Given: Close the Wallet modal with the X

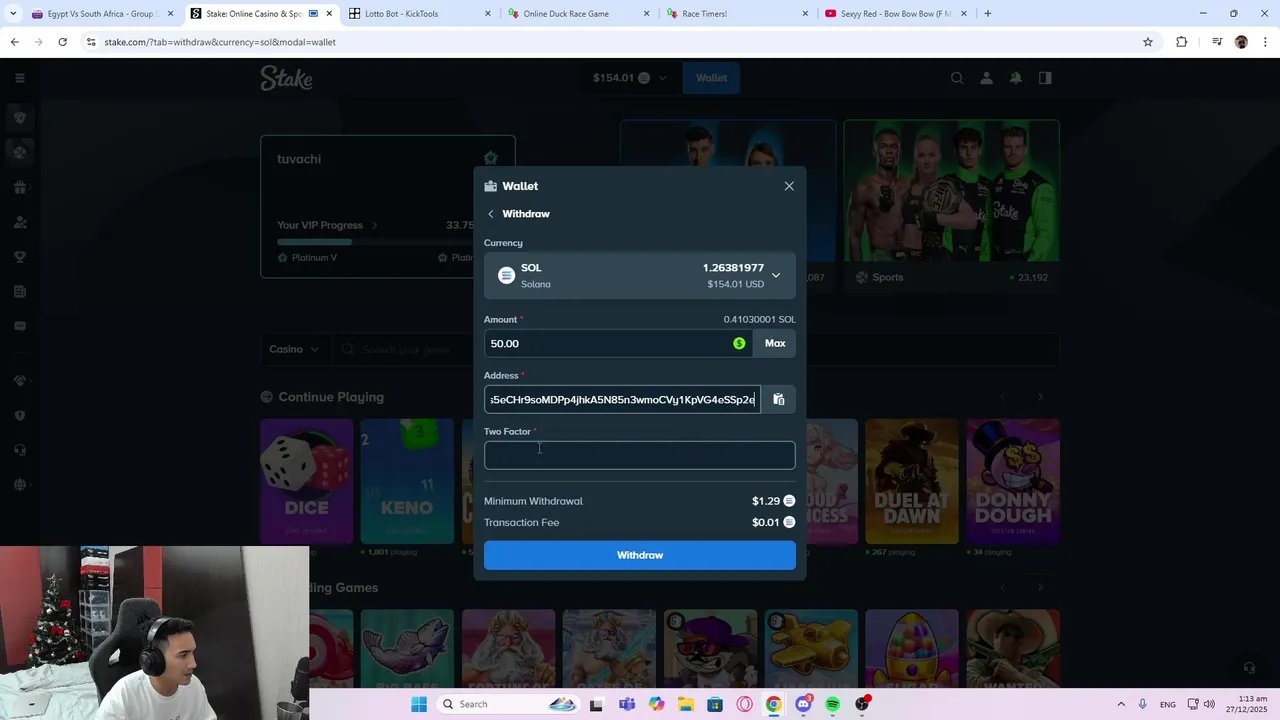Looking at the screenshot, I should click(x=789, y=186).
